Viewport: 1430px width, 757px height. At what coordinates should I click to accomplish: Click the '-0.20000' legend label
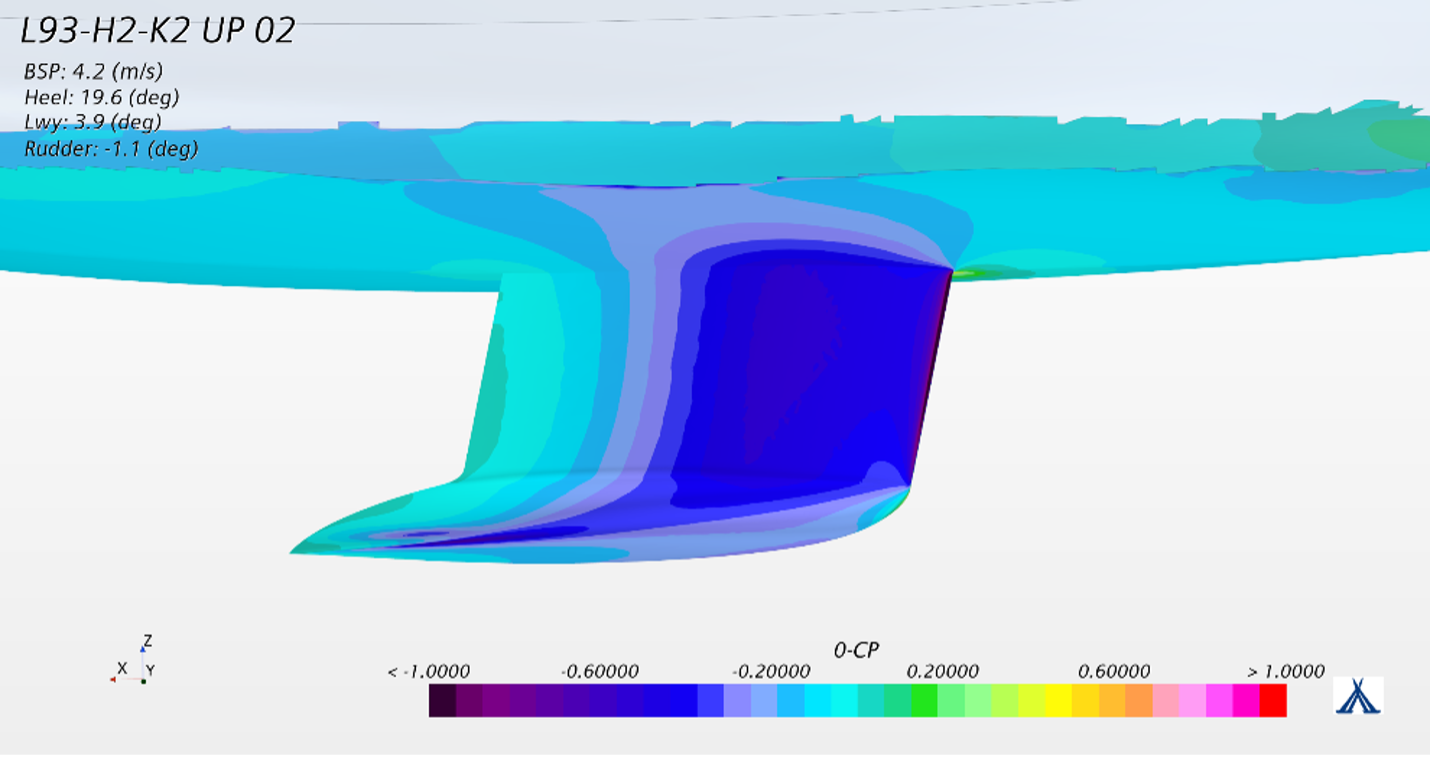[771, 672]
